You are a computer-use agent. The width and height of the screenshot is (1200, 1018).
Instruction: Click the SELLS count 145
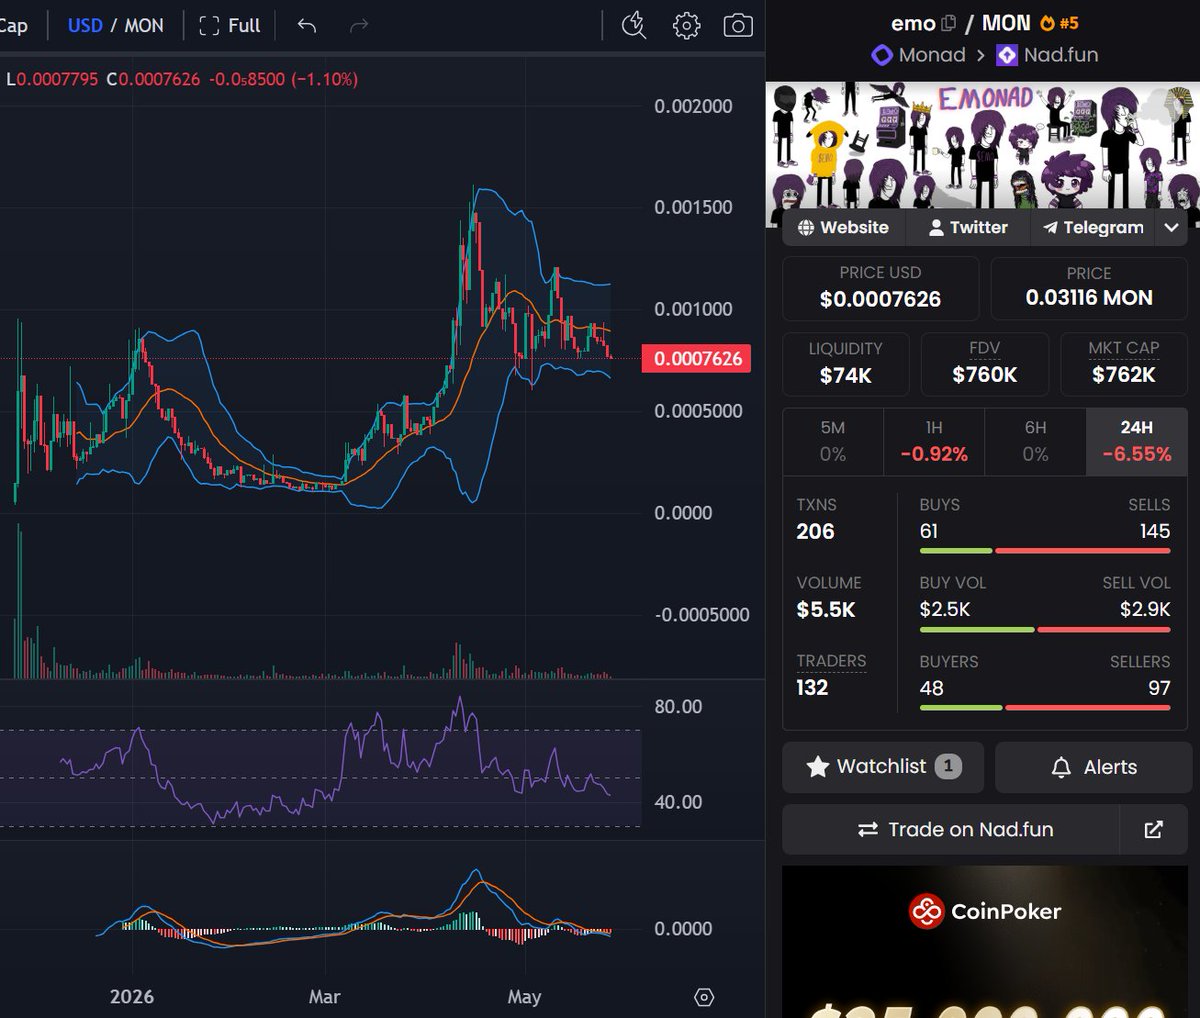[1155, 531]
